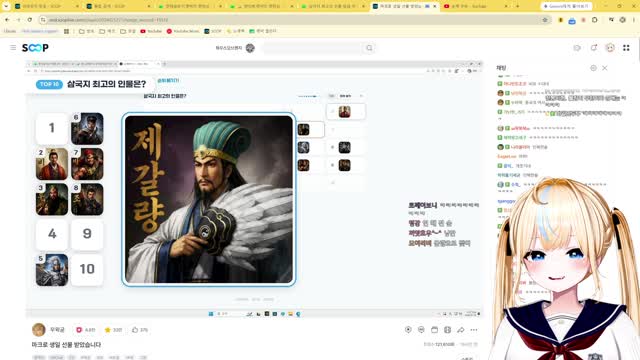Open chat settings gear icon
Viewport: 640px width, 360px height.
(593, 68)
